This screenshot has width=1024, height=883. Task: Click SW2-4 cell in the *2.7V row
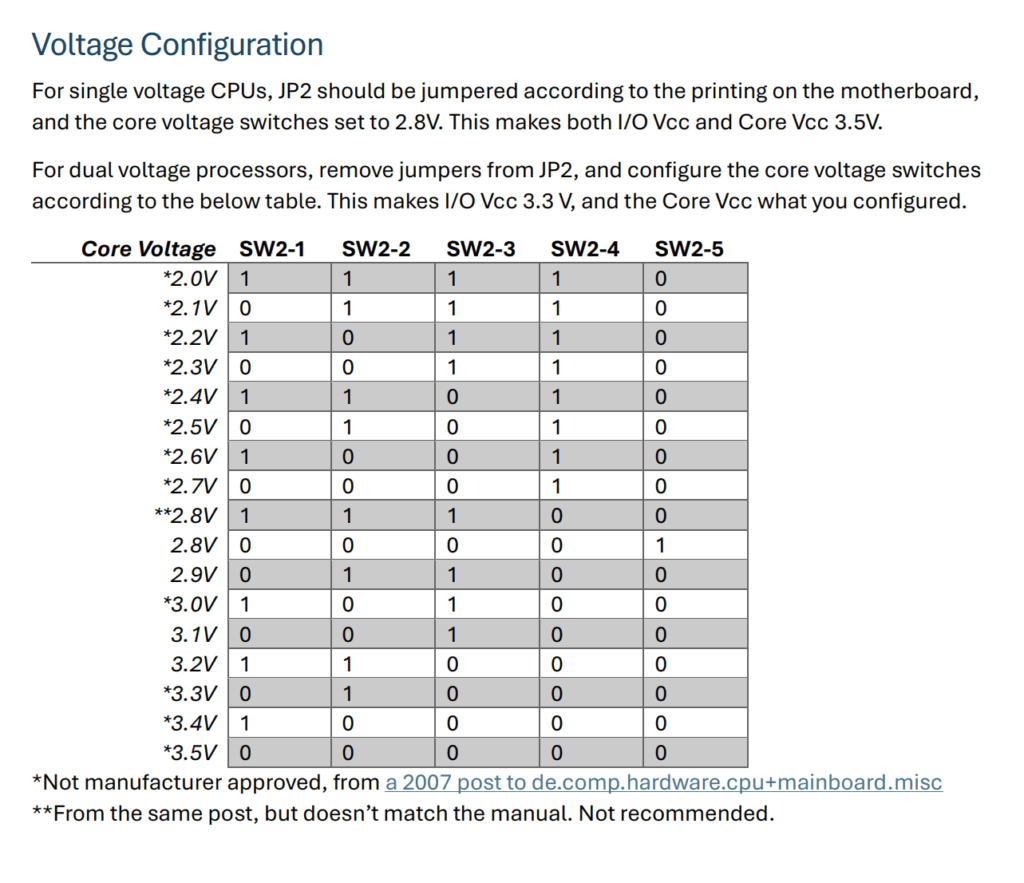(594, 486)
